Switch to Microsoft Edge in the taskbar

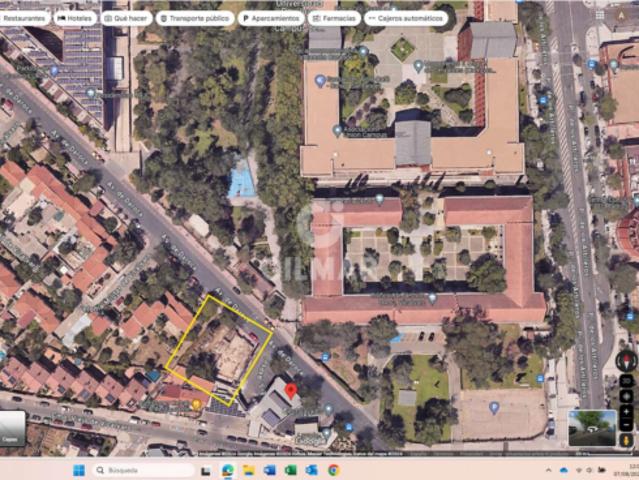point(228,471)
